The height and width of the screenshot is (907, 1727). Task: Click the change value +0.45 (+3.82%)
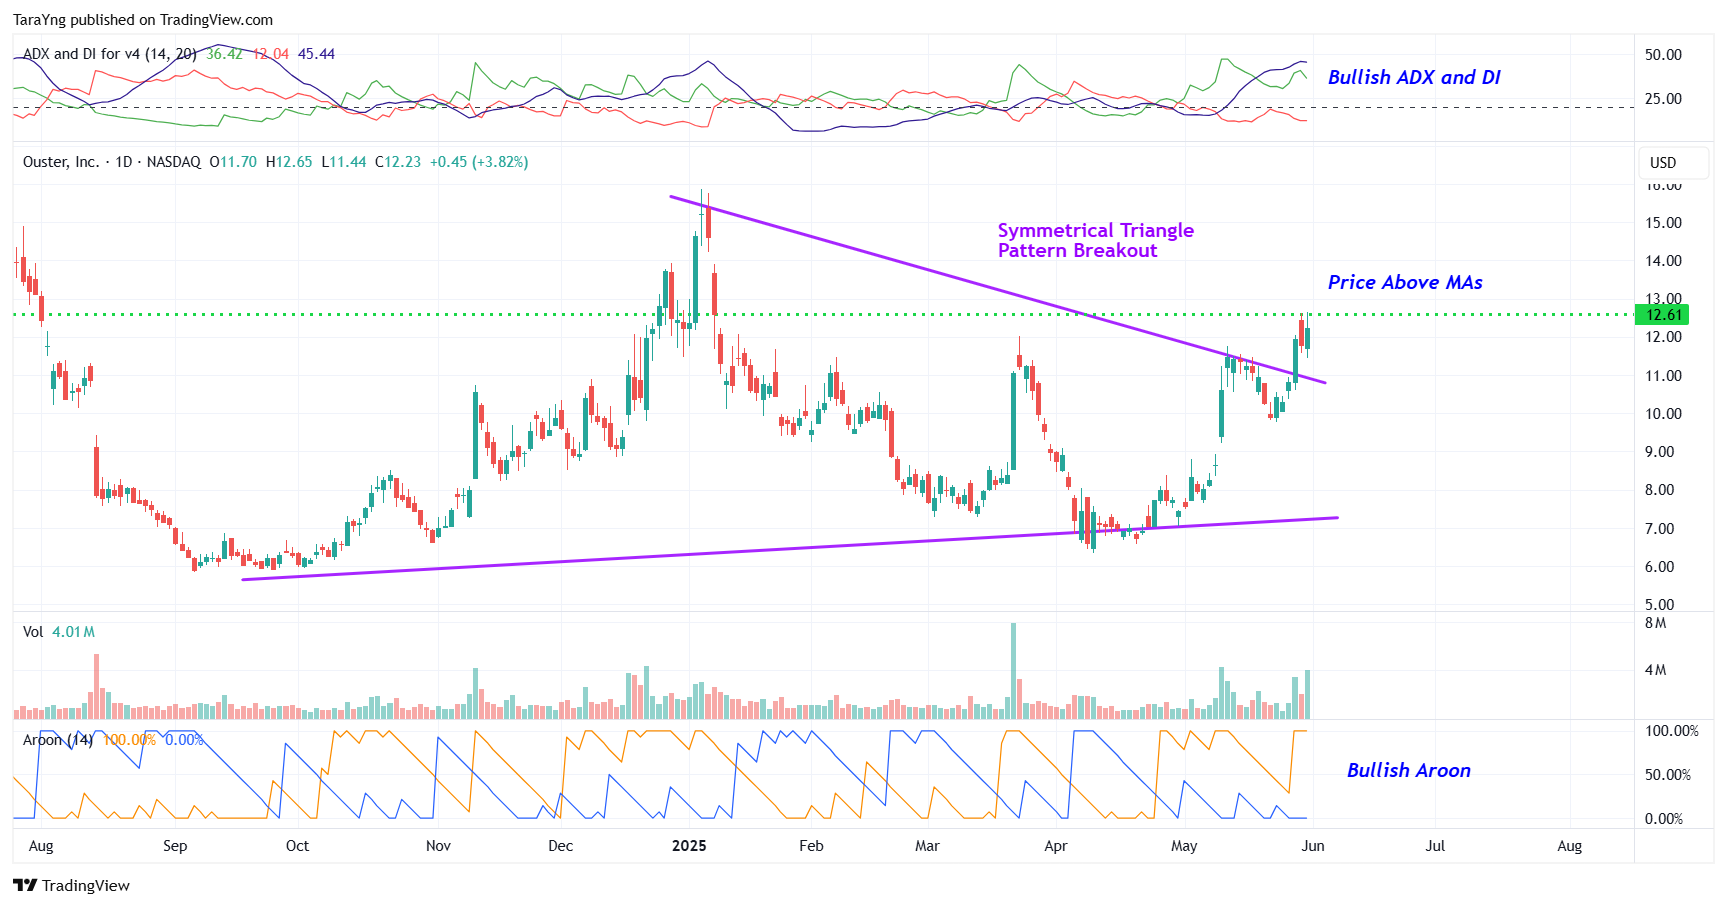coord(479,162)
